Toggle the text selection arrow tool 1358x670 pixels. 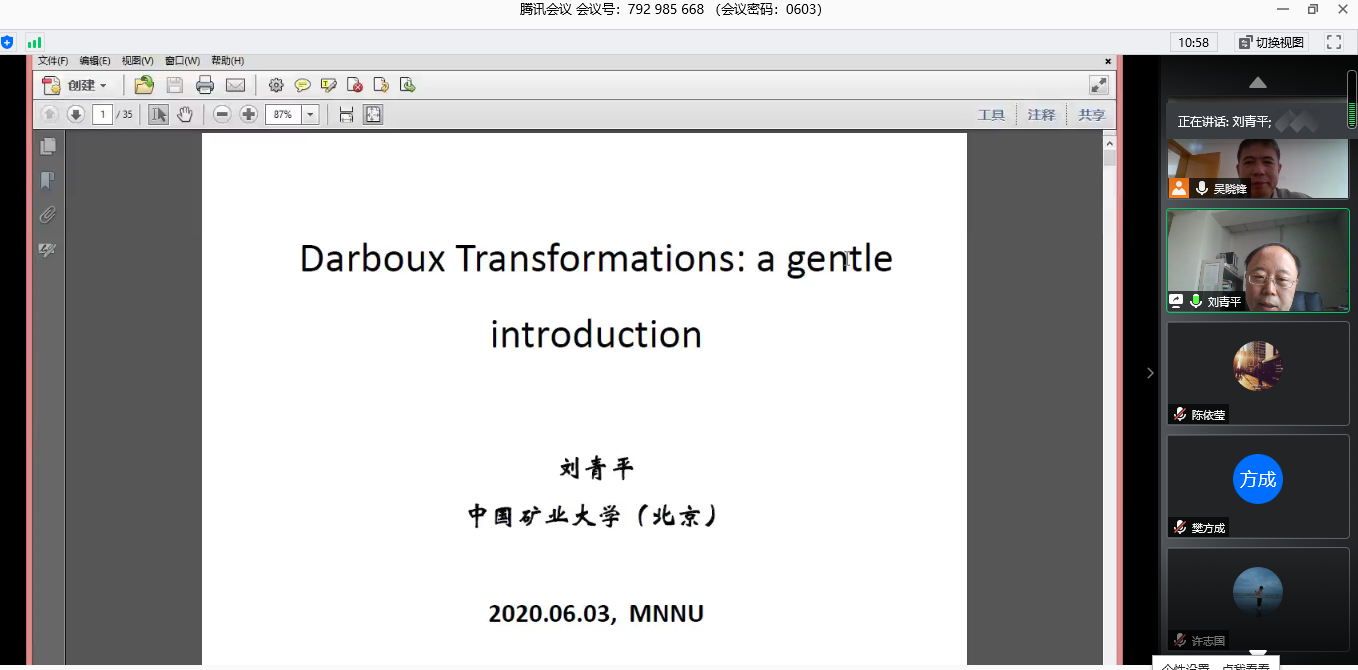158,115
